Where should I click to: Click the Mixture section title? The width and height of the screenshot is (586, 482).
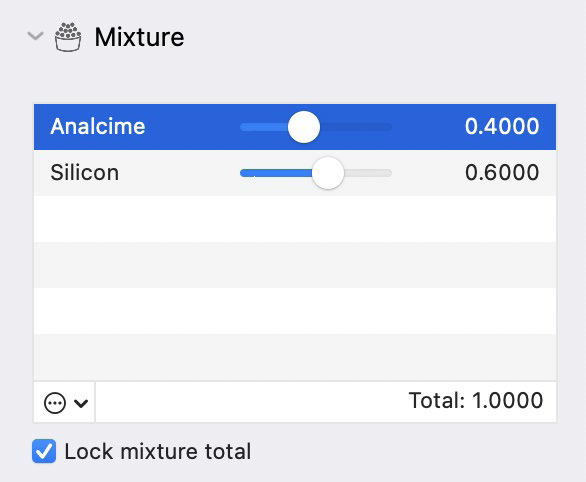click(139, 37)
